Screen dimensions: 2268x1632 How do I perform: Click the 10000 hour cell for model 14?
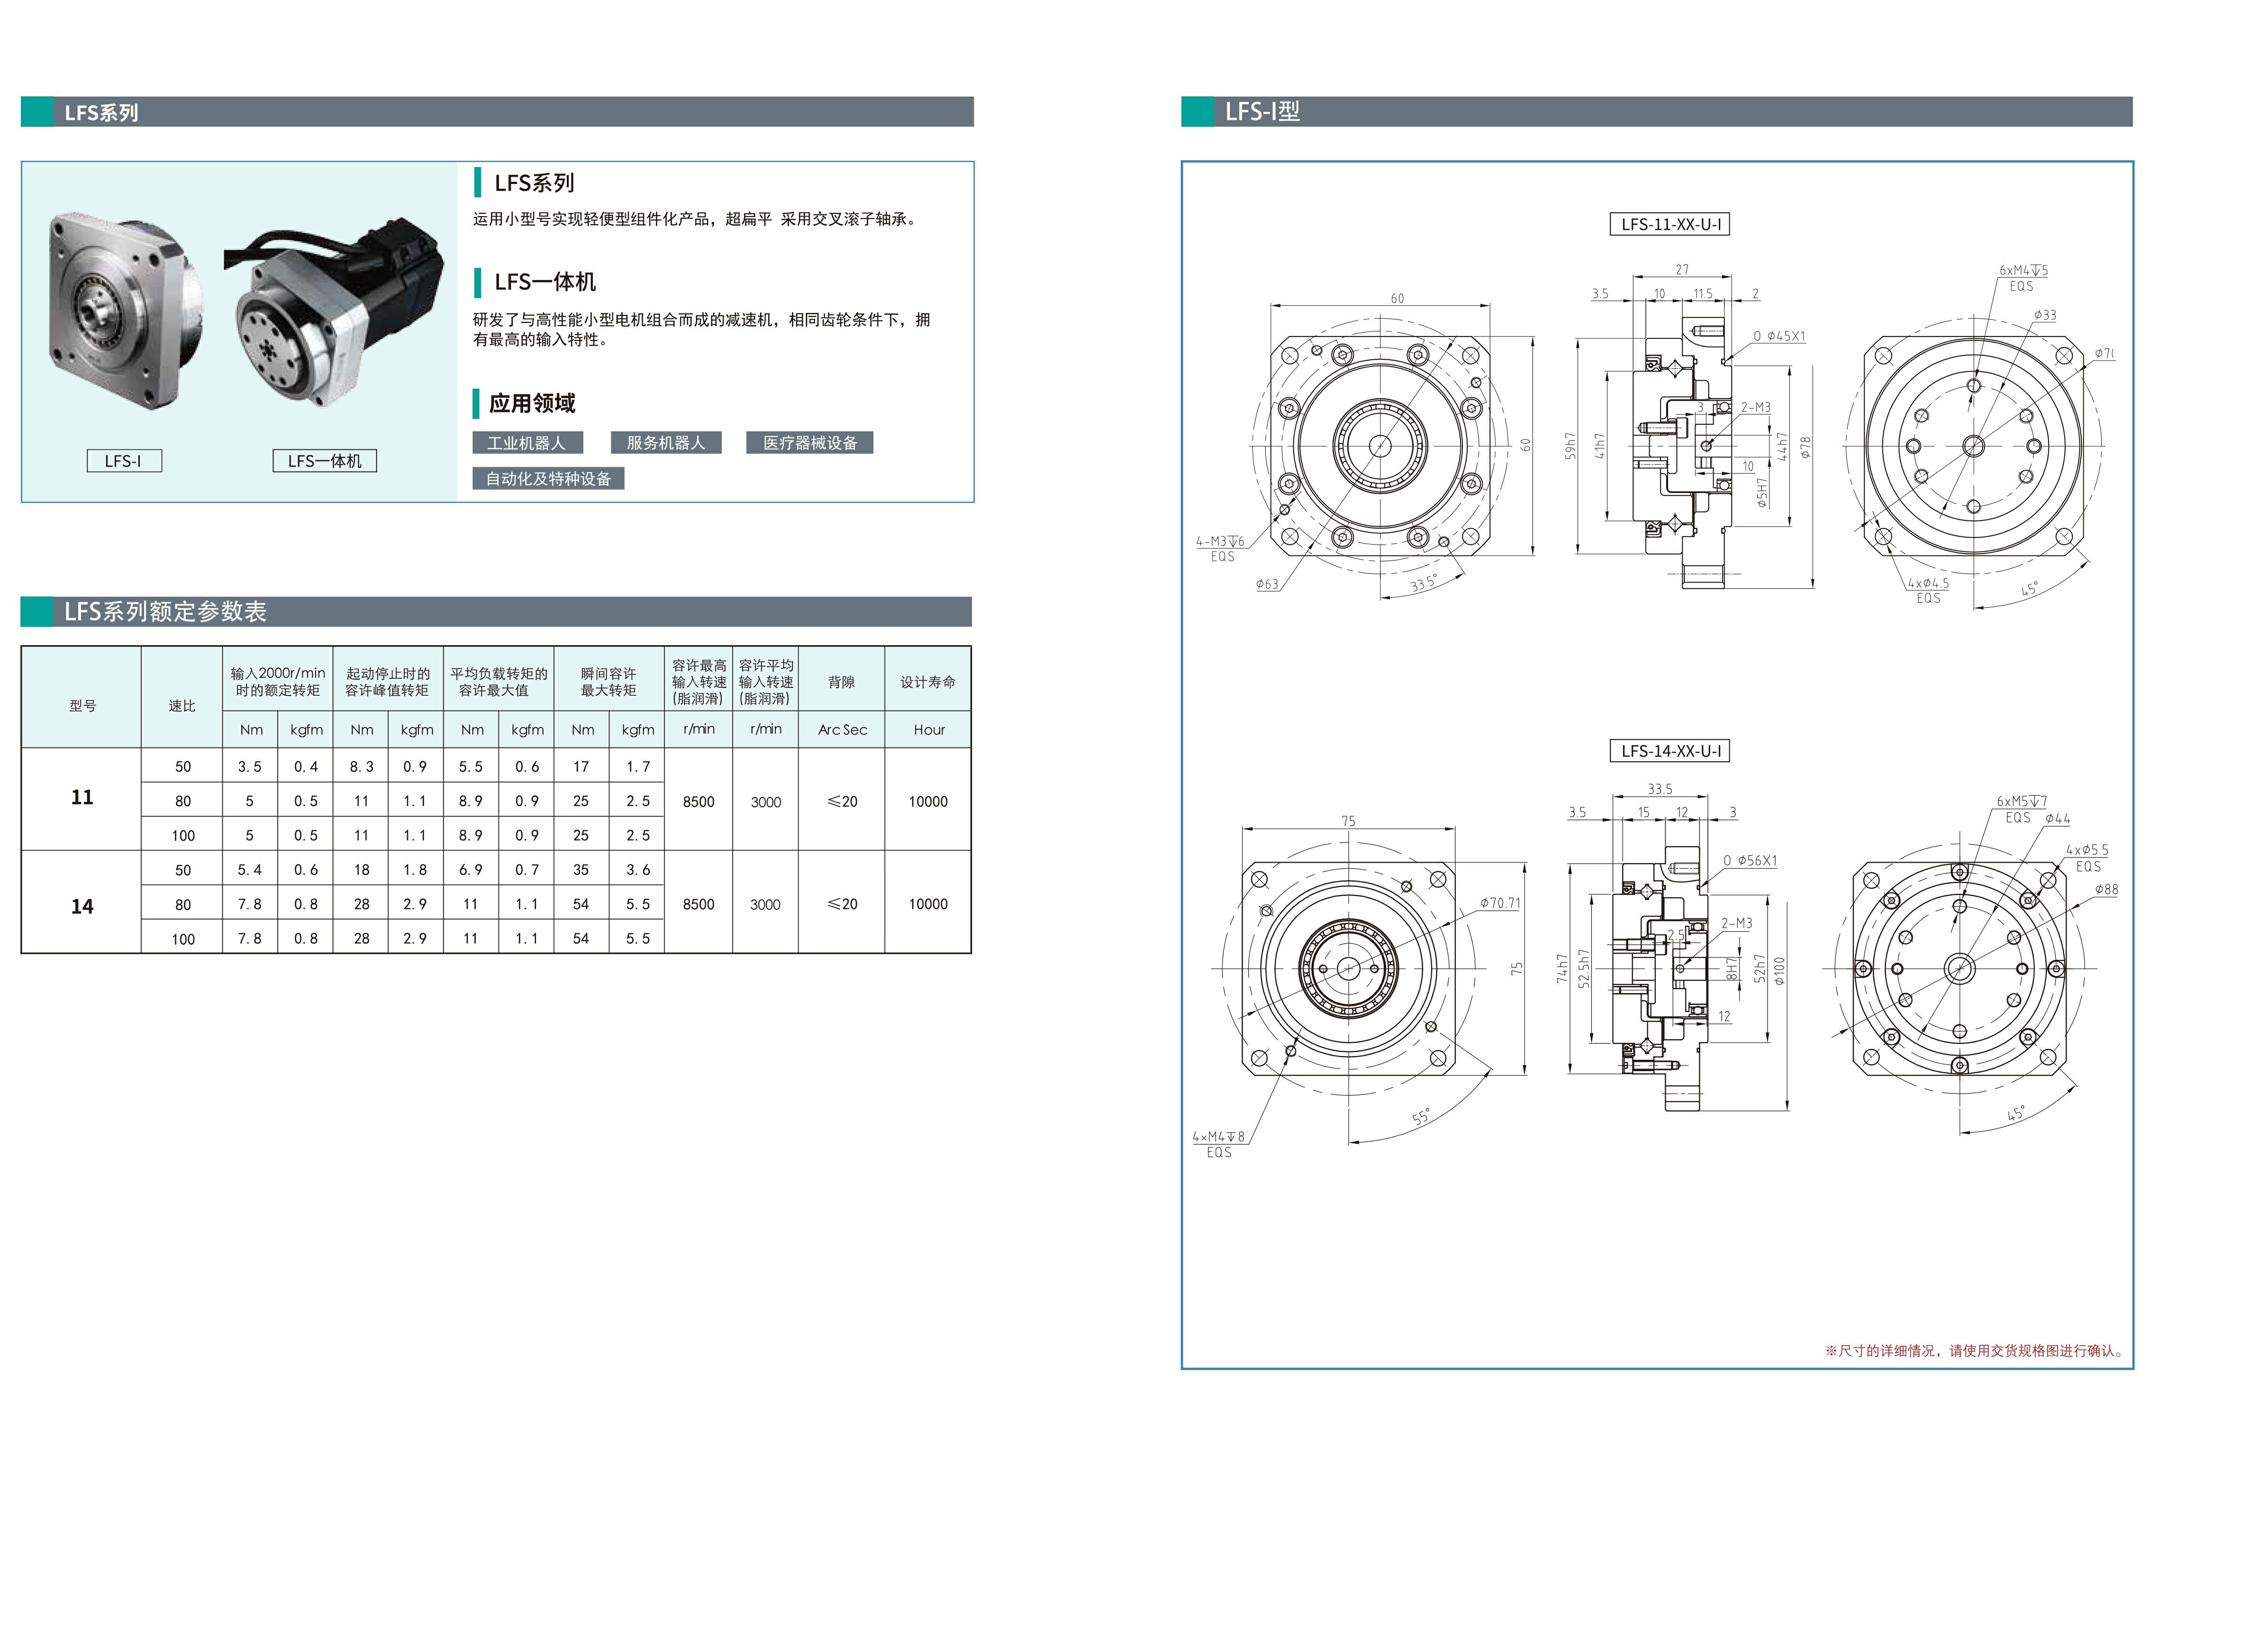(x=928, y=904)
